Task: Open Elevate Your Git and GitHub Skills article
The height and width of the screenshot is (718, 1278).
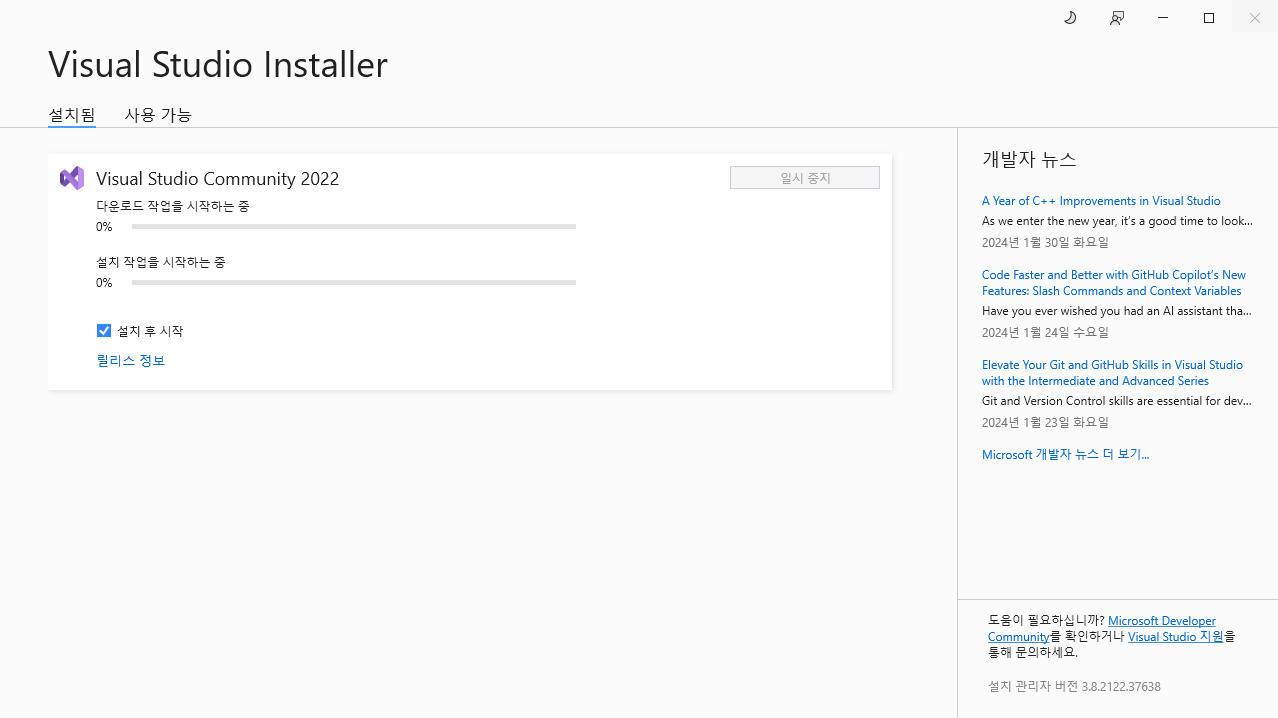Action: click(x=1112, y=373)
